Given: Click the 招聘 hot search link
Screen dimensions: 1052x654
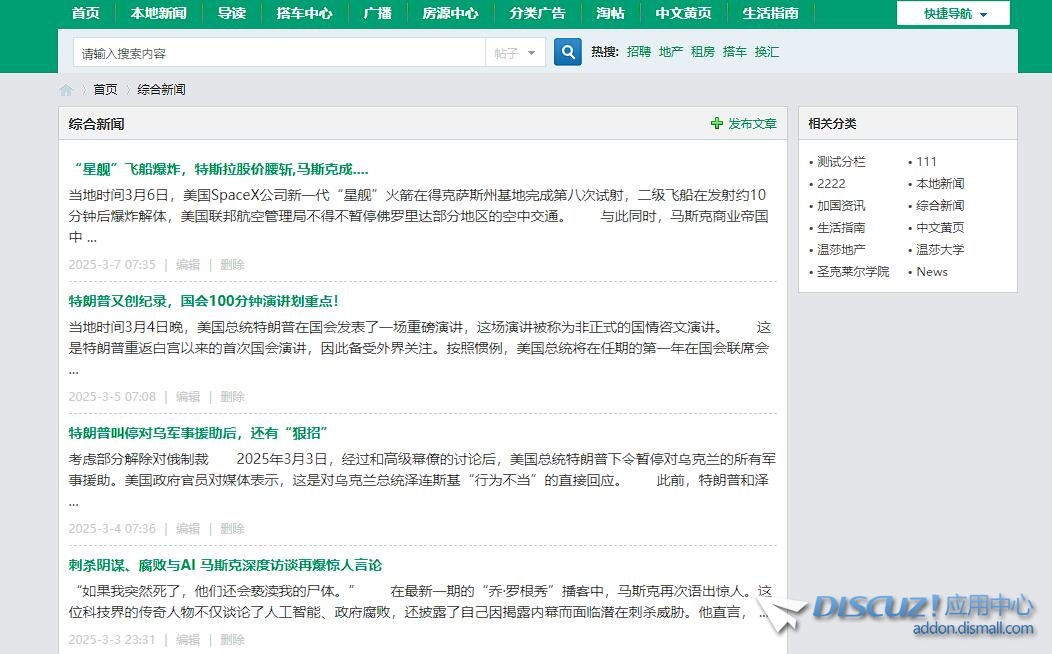Looking at the screenshot, I should pyautogui.click(x=638, y=52).
